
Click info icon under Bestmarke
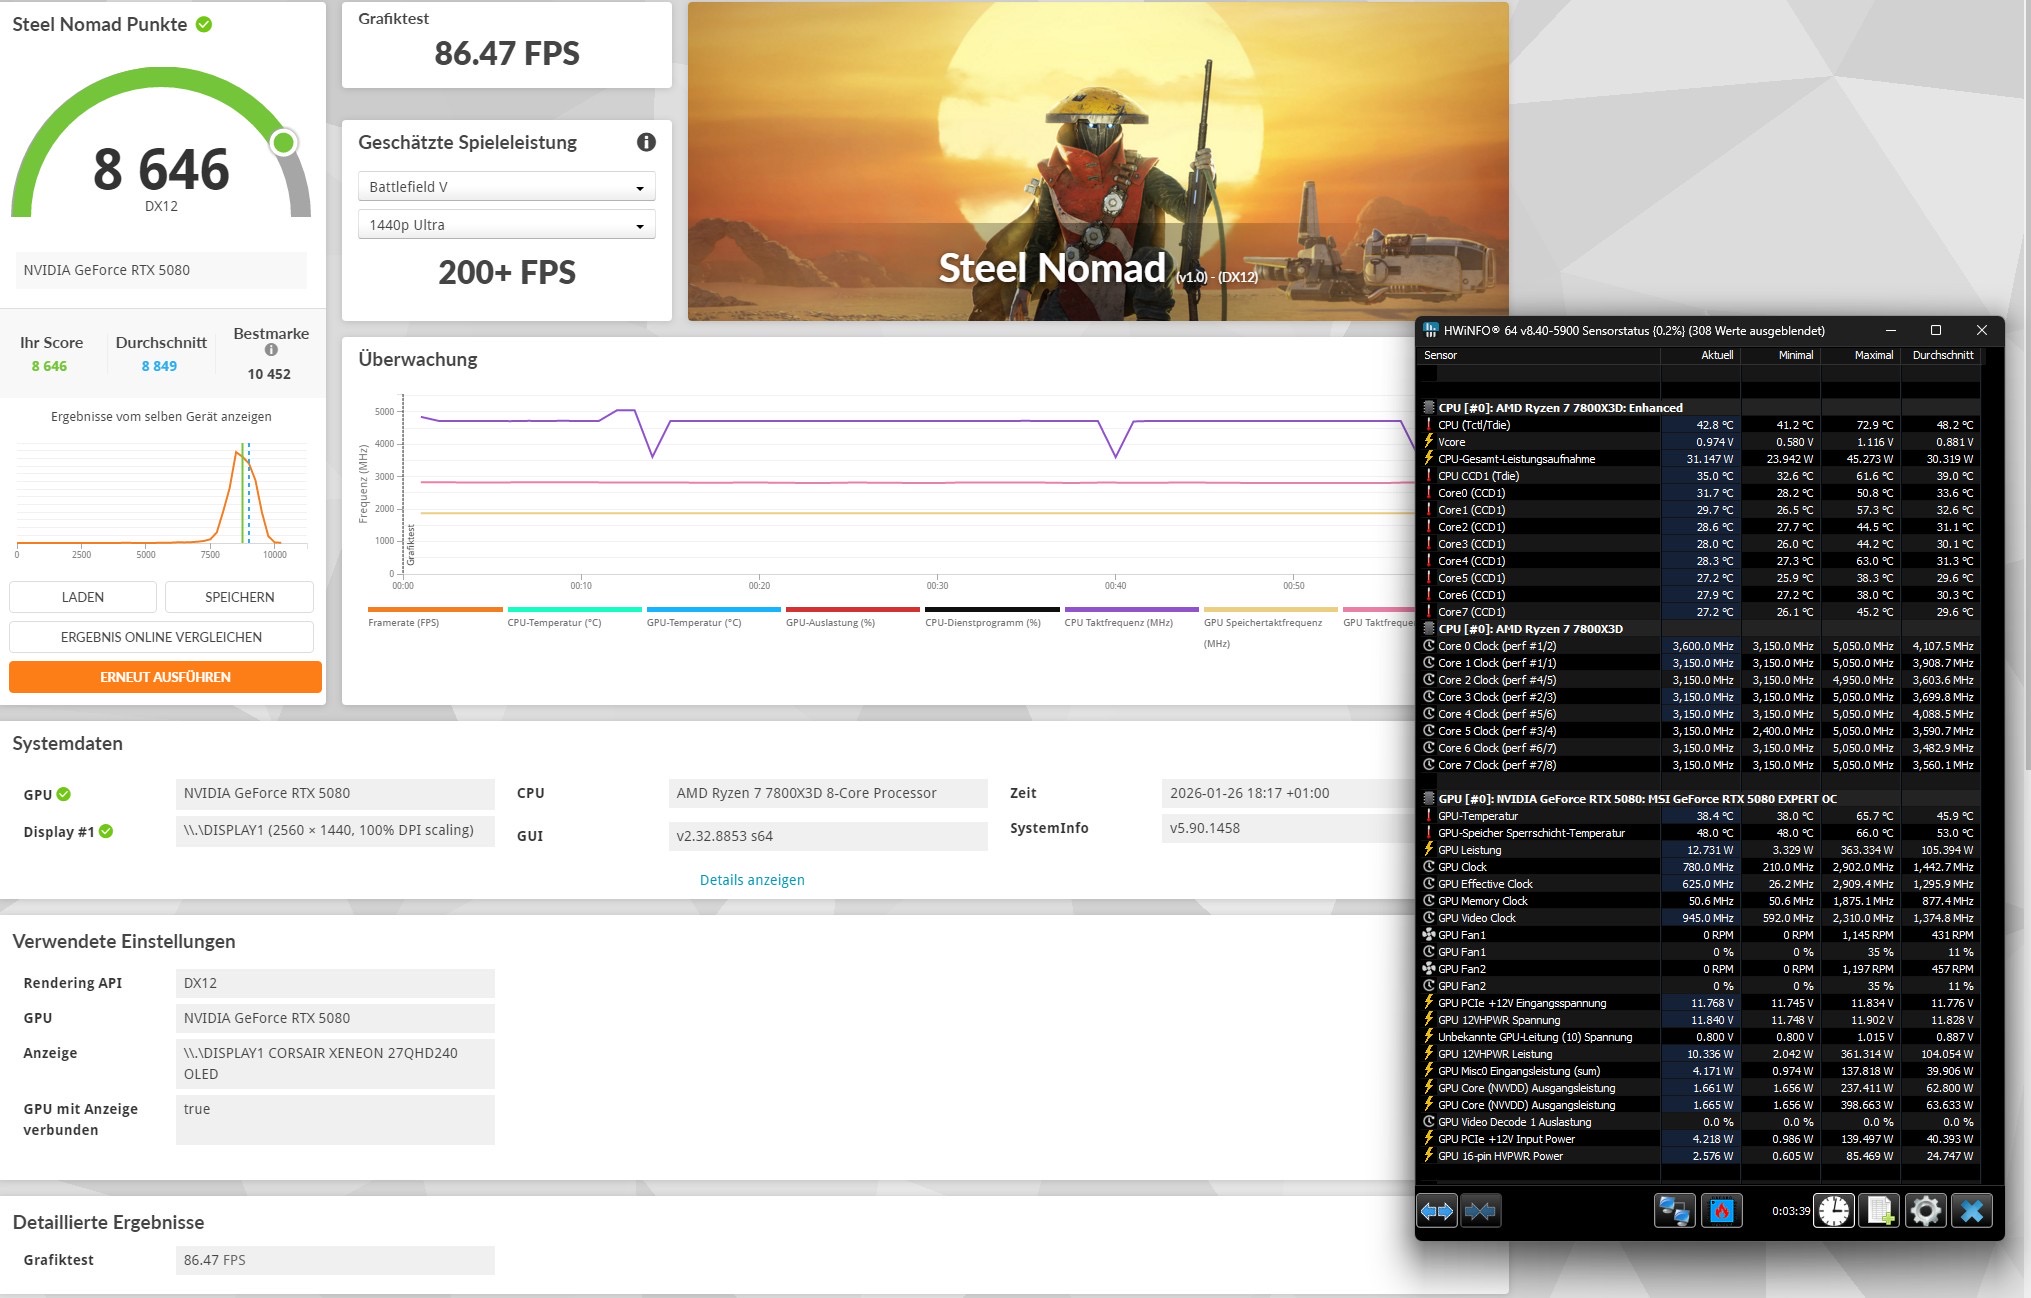[271, 350]
